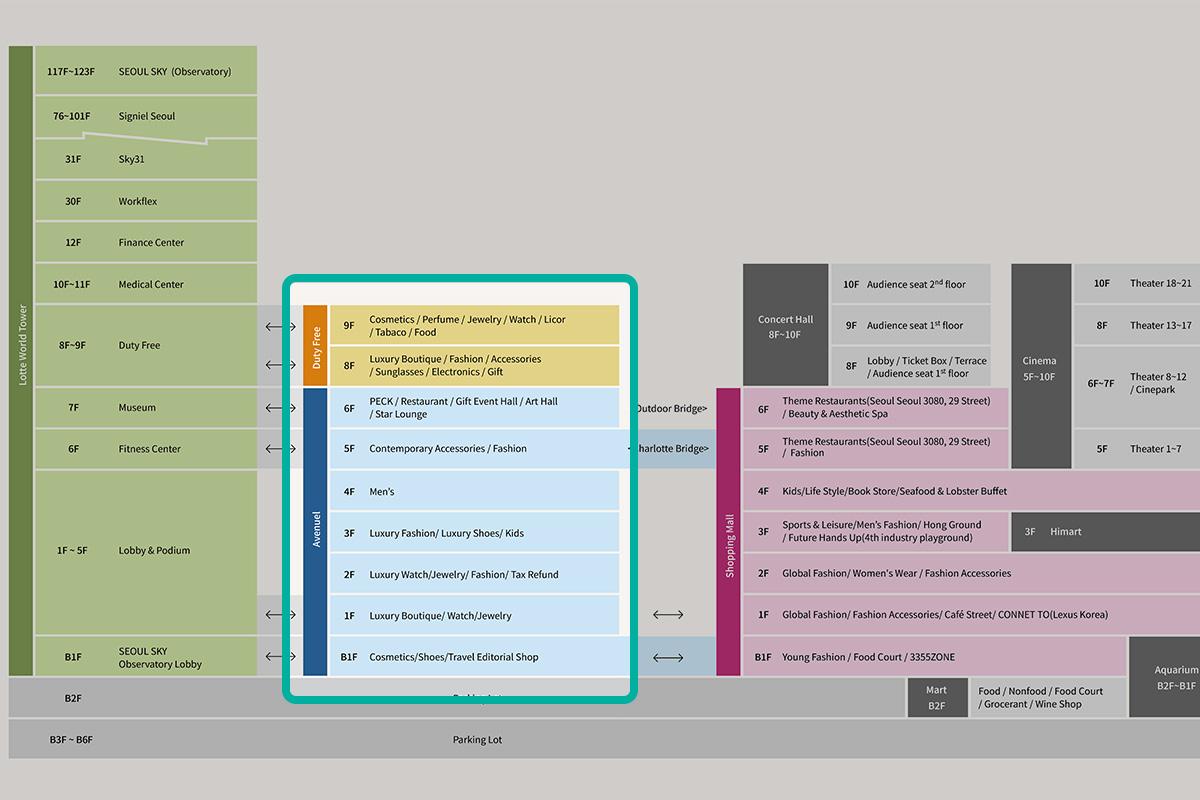Click the SEOUL SKY Observatory Lobby entry

click(x=160, y=658)
